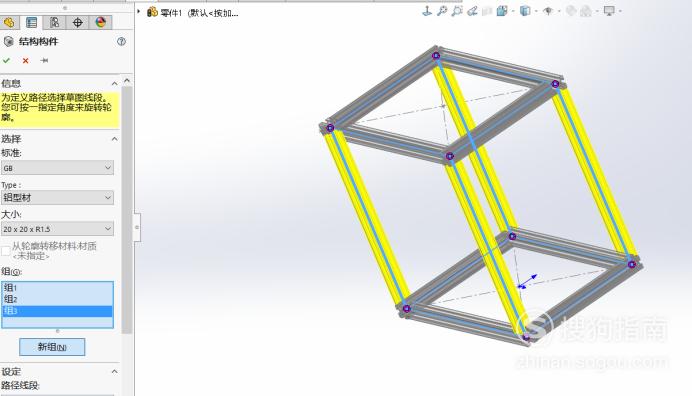Click the Zoom to Fit icon

pyautogui.click(x=442, y=11)
